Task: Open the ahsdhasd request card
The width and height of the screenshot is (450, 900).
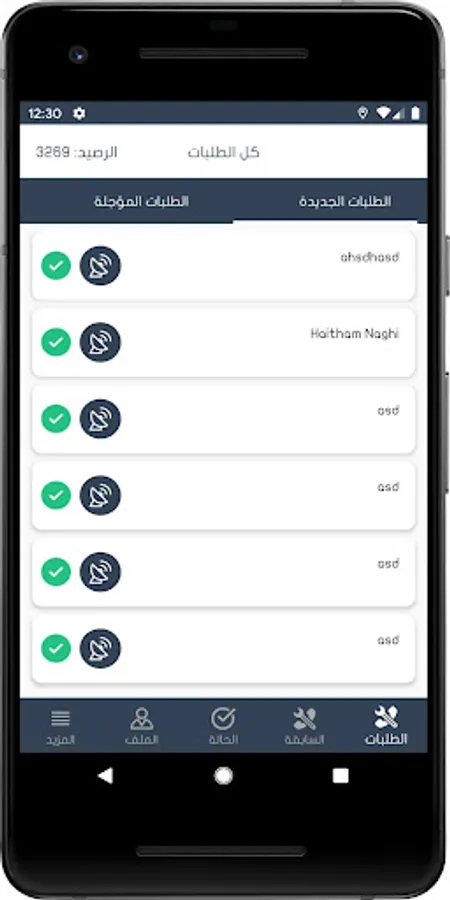Action: (223, 266)
